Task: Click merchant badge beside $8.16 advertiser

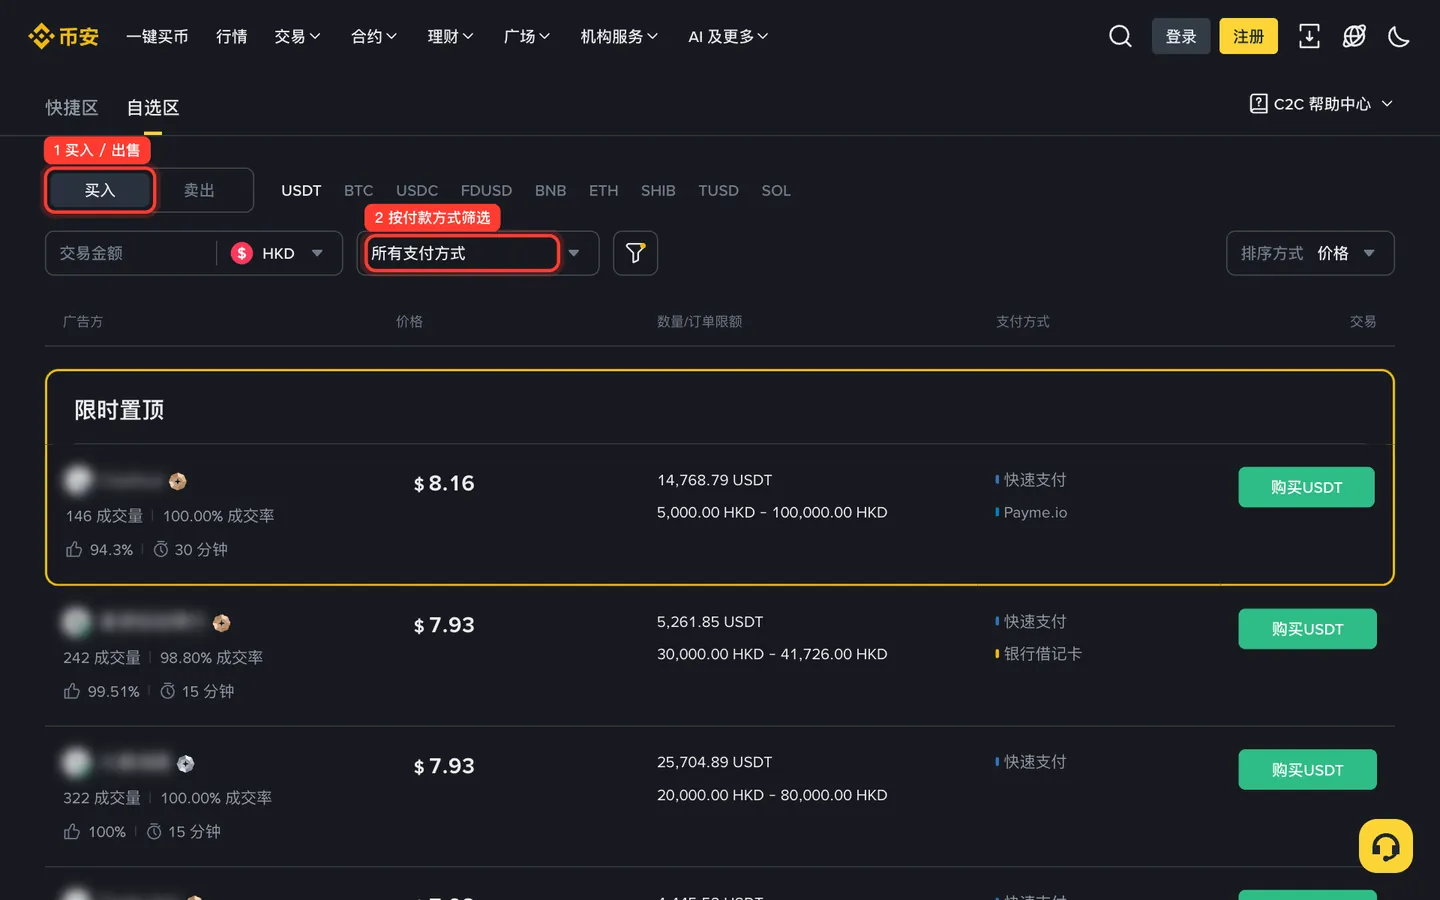Action: [178, 481]
